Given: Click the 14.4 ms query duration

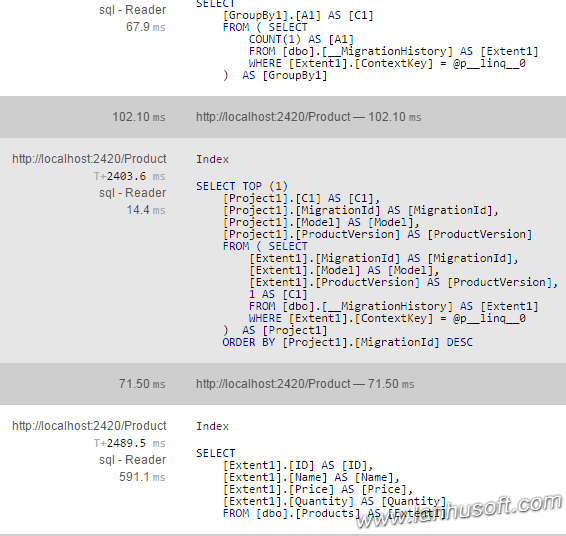Looking at the screenshot, I should click(146, 210).
